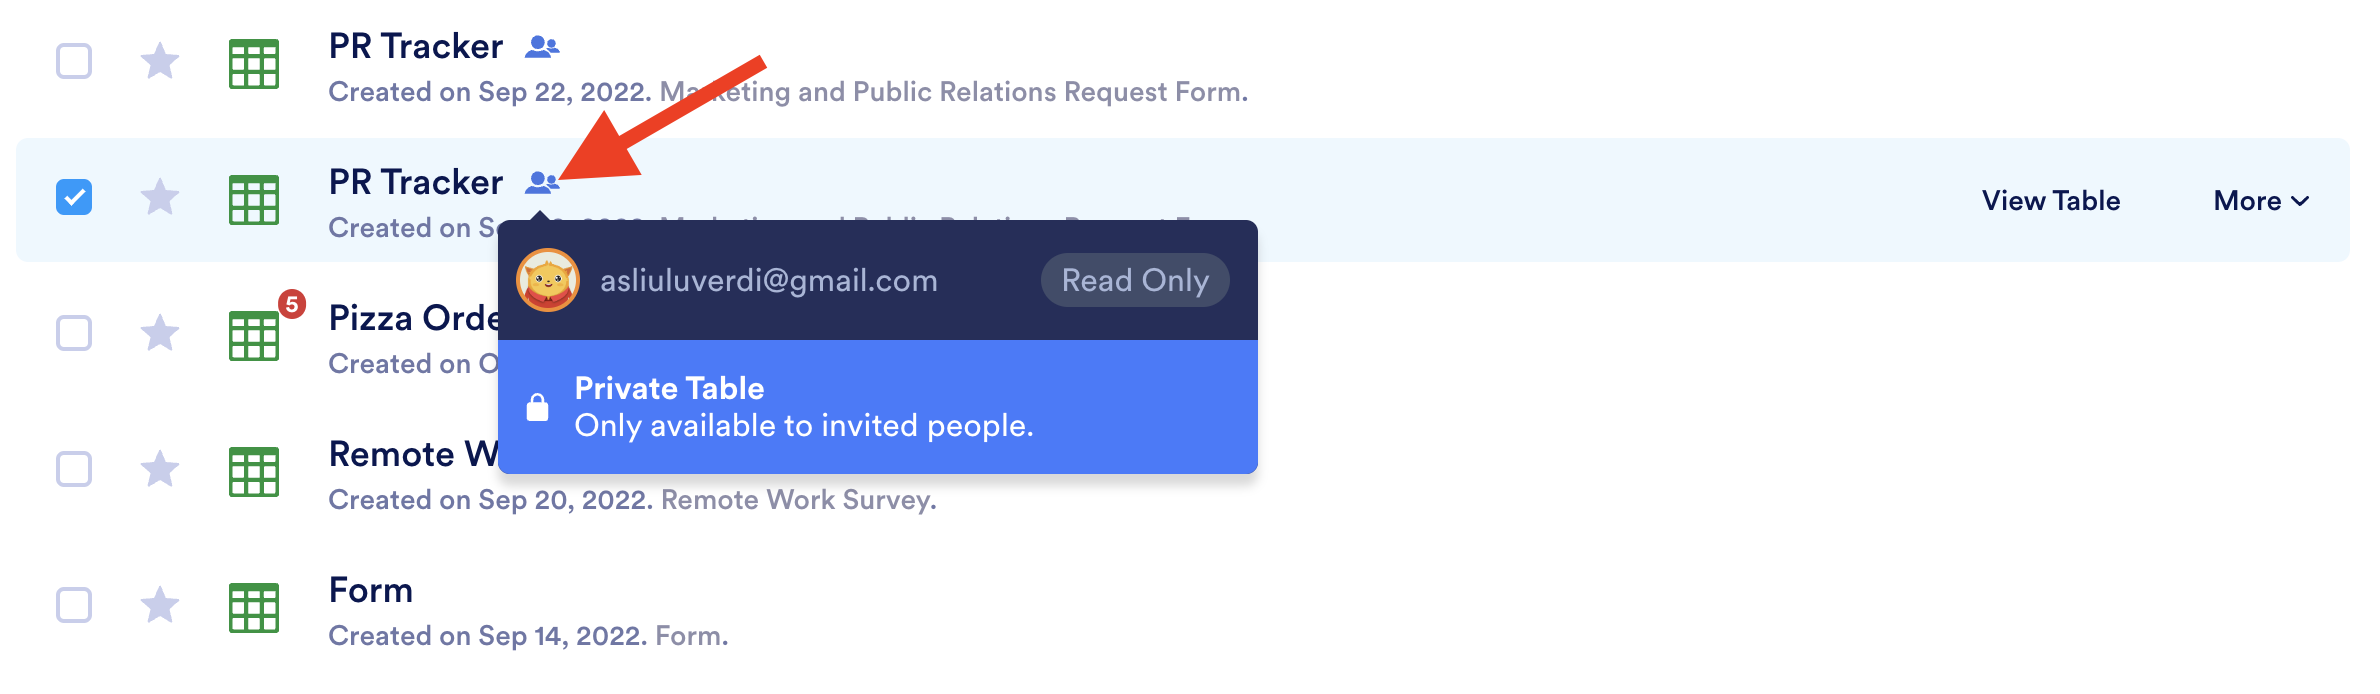Screen dimensions: 2380x694
Task: Click the asliuluverdi user avatar
Action: [x=548, y=281]
